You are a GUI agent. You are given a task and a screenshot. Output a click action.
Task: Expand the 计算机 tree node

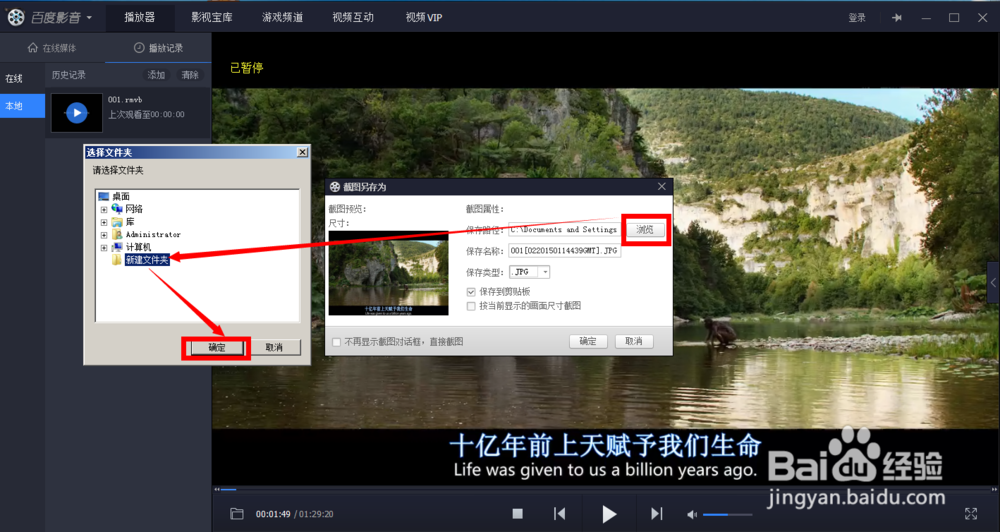[104, 248]
